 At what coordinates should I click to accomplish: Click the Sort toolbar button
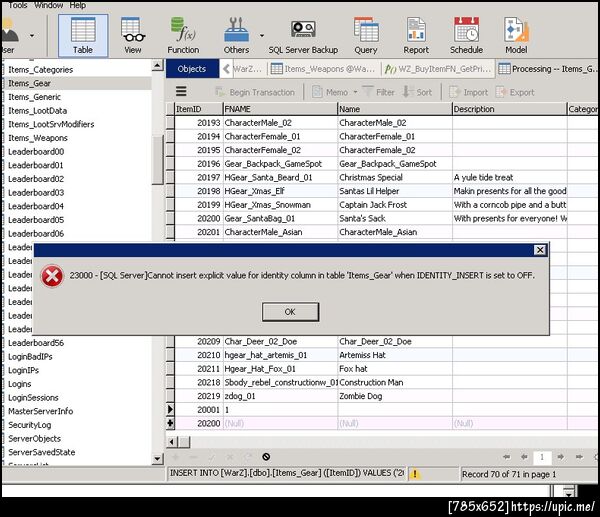point(417,92)
